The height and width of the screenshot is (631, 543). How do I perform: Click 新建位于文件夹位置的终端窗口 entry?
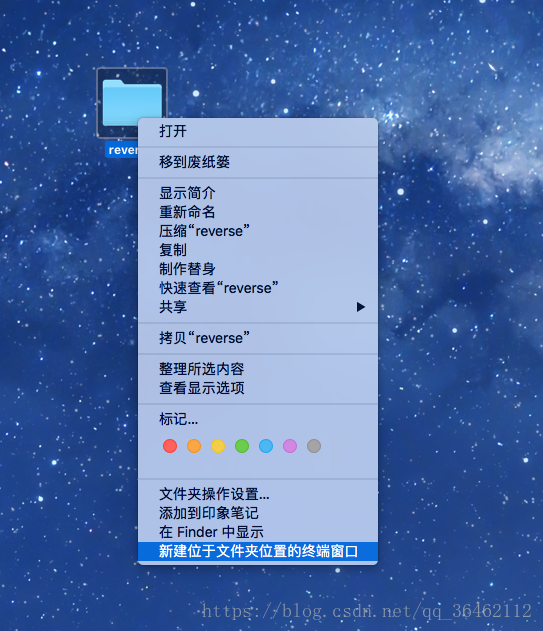coord(258,551)
